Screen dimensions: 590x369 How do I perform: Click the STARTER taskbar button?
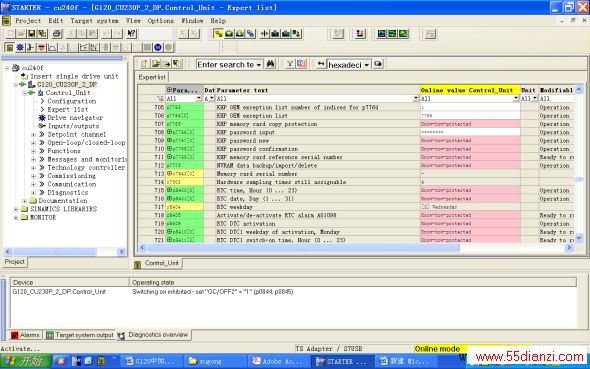(x=342, y=361)
